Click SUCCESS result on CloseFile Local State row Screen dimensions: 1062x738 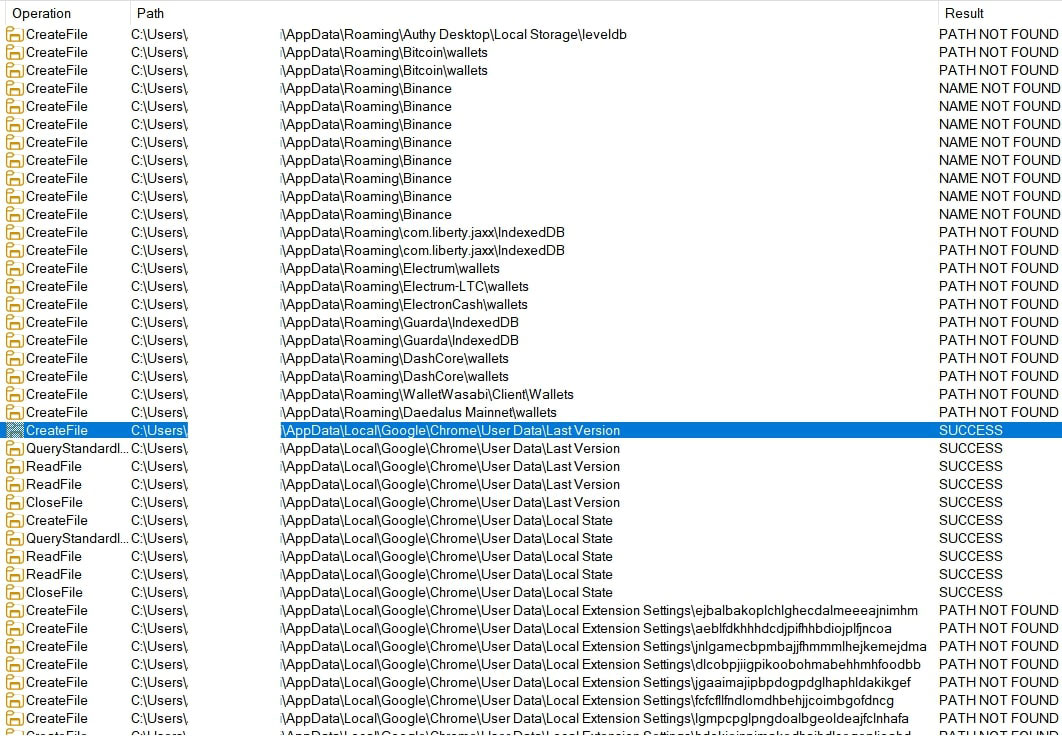click(x=971, y=592)
